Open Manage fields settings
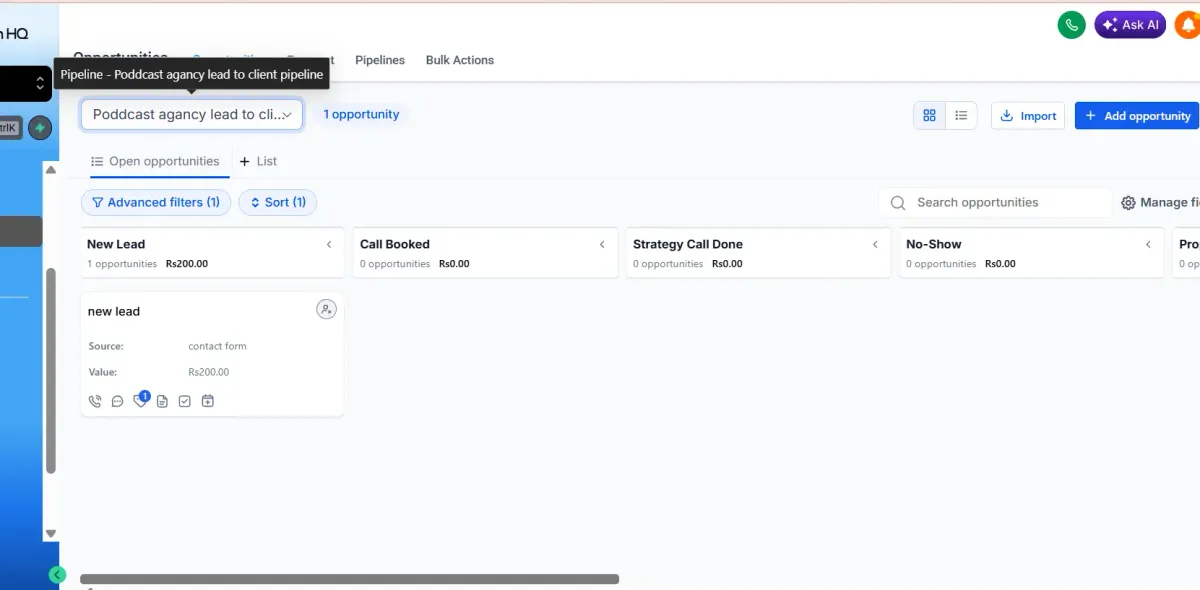1200x590 pixels. 1160,202
